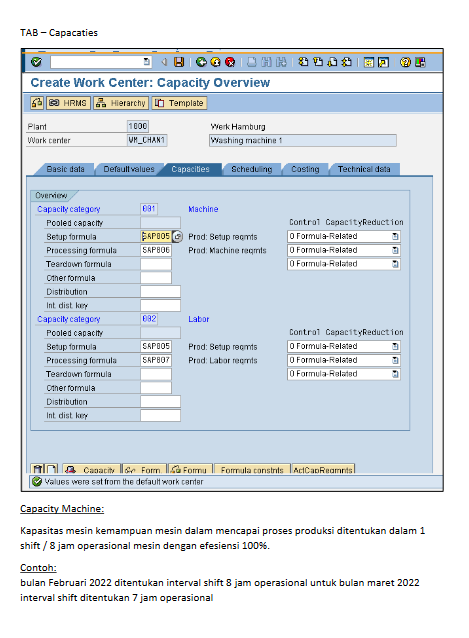Click the Labor capacity category link
The height and width of the screenshot is (638, 469).
point(199,319)
